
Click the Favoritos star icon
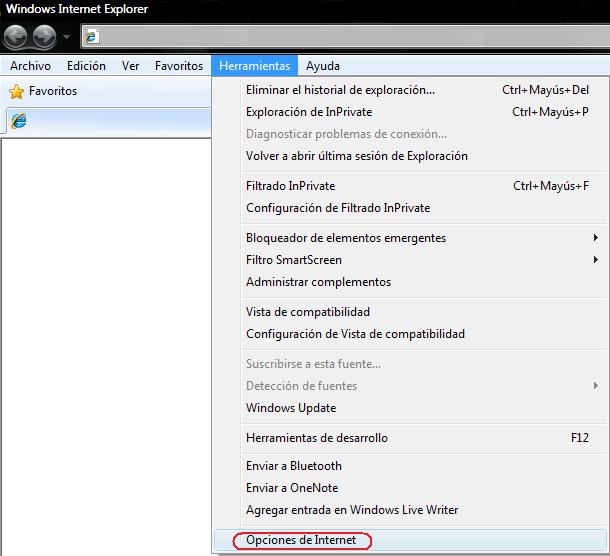tap(16, 91)
